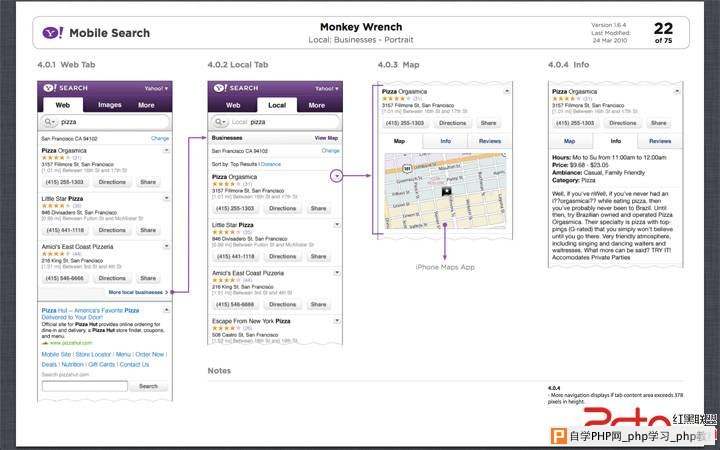The height and width of the screenshot is (450, 720).
Task: Click the Yahoo logo beside Mobile Search
Action: pos(52,33)
